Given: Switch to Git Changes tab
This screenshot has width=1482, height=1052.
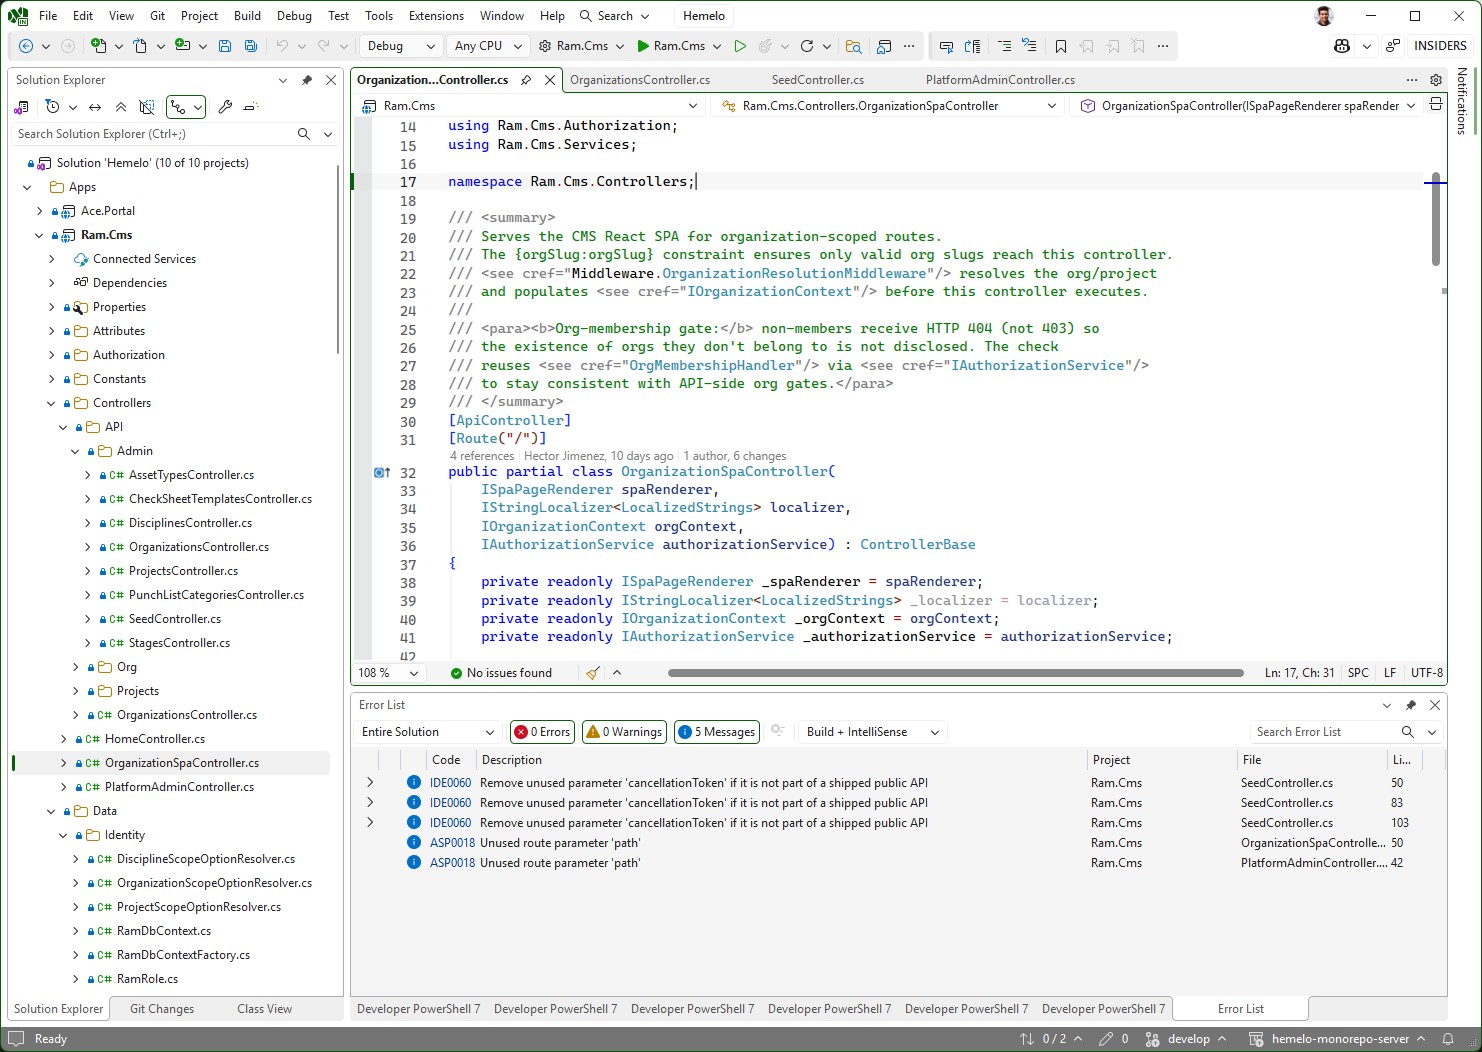Looking at the screenshot, I should pyautogui.click(x=162, y=1009).
